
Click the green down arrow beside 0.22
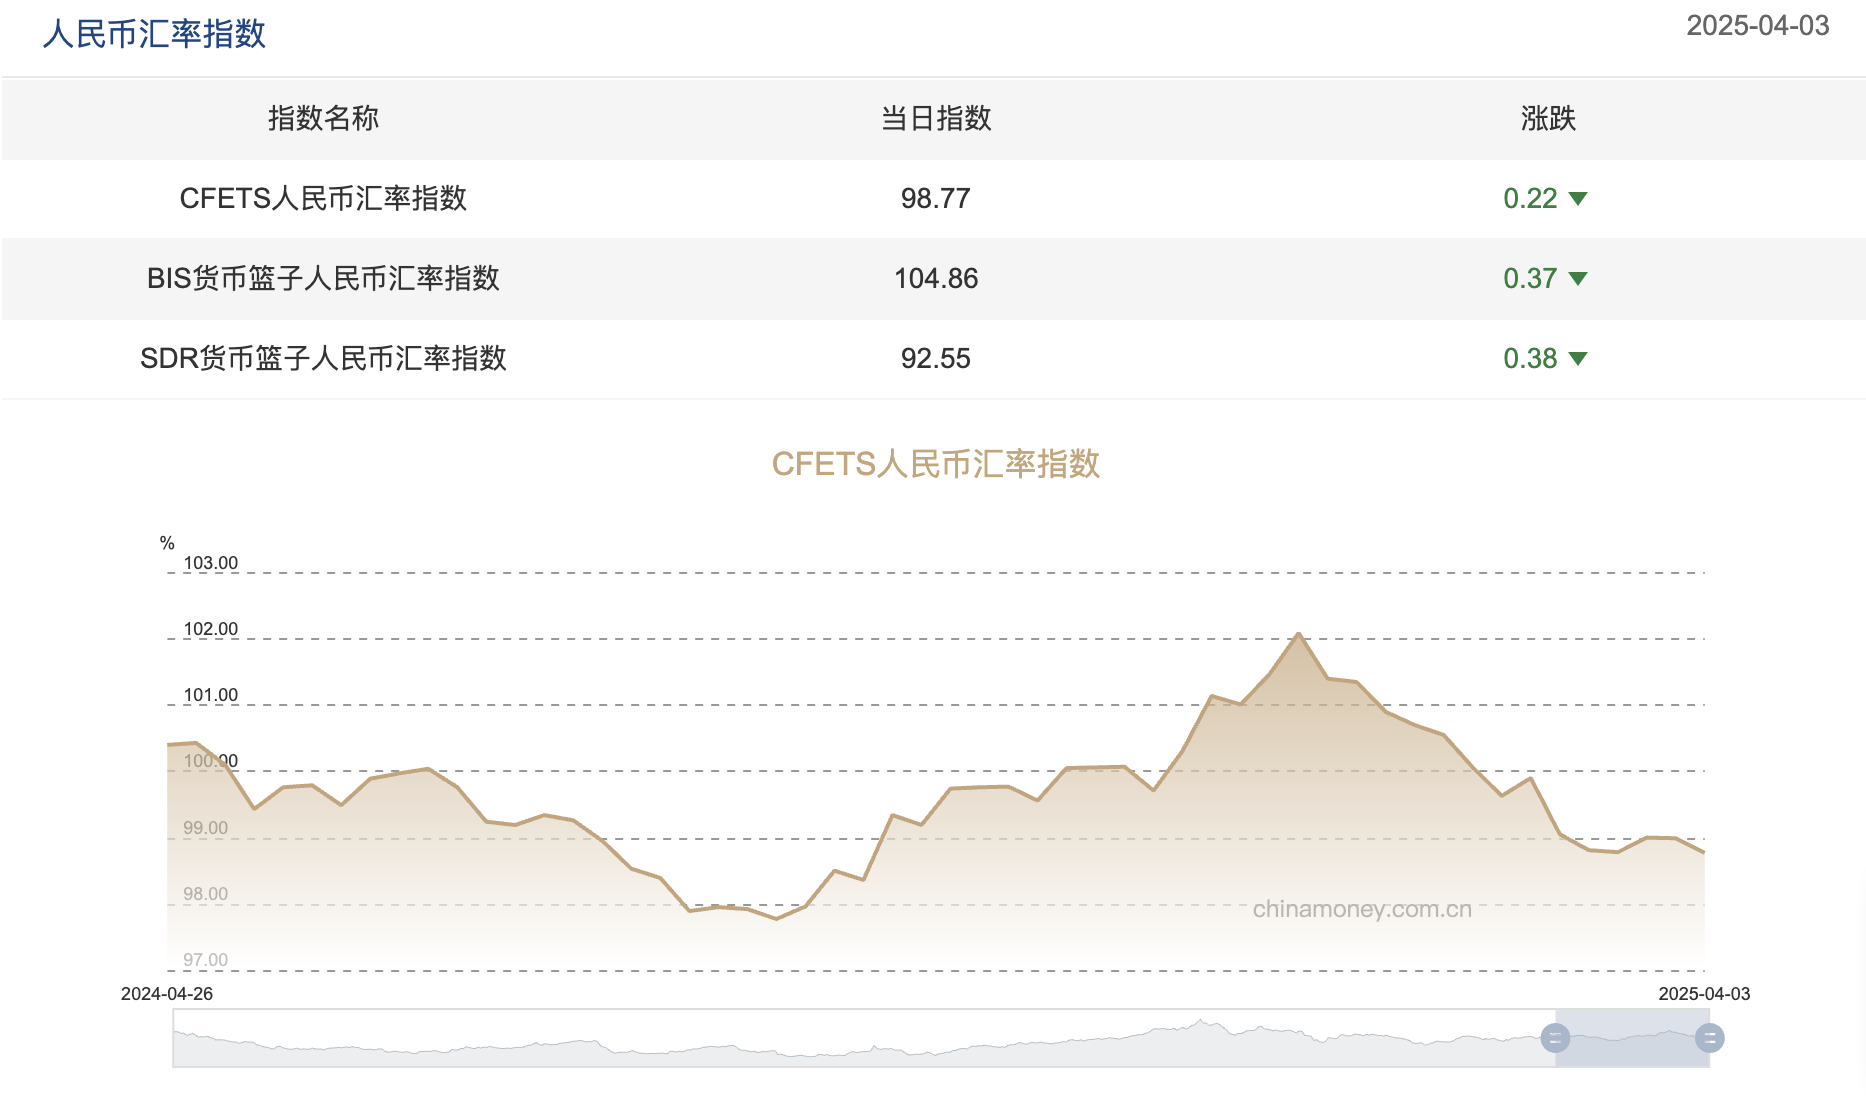tap(1580, 198)
